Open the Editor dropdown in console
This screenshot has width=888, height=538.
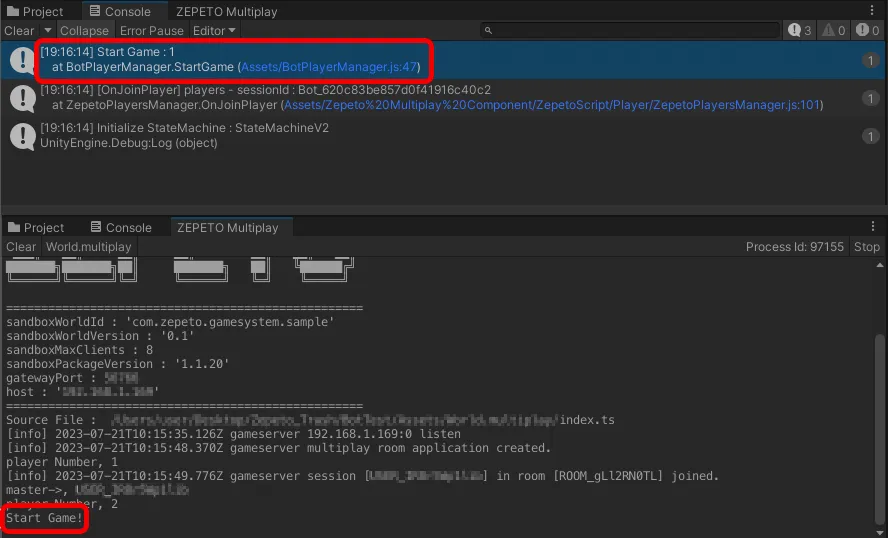[x=214, y=31]
